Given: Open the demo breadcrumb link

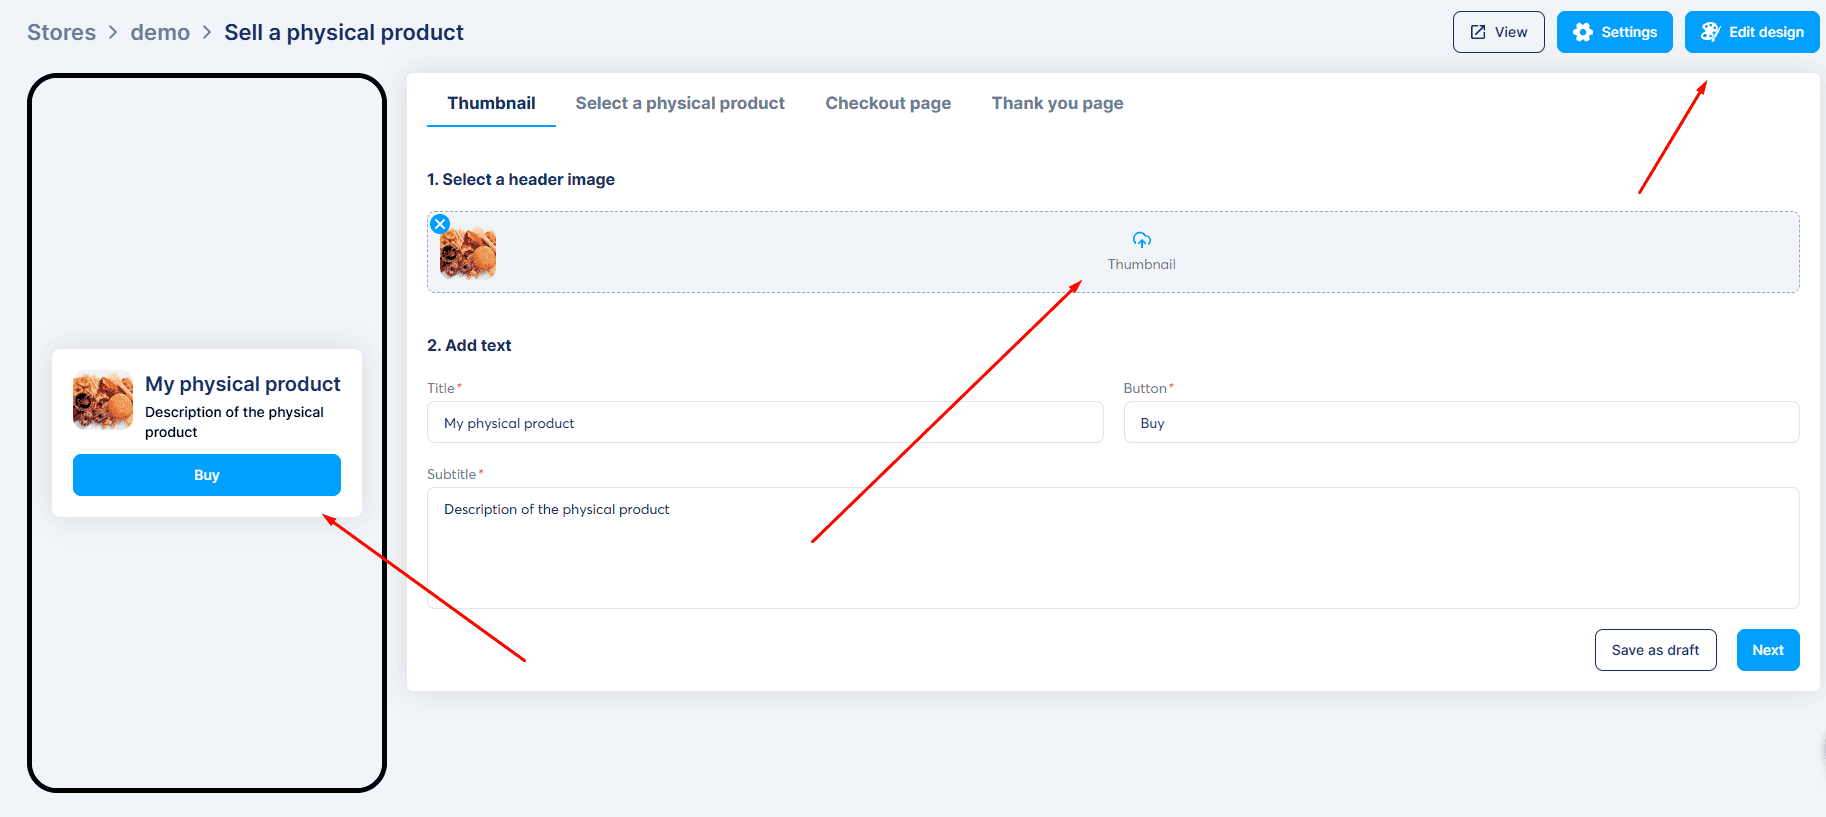Looking at the screenshot, I should (x=160, y=32).
